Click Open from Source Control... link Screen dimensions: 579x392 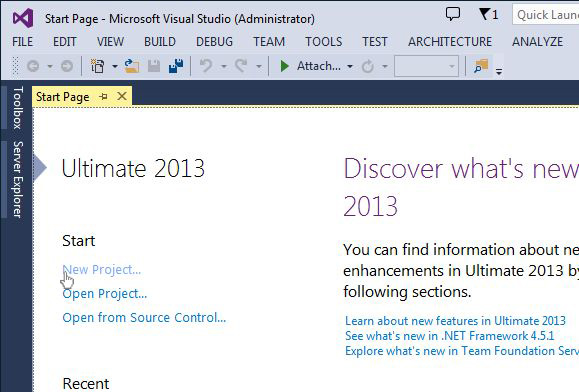click(144, 318)
